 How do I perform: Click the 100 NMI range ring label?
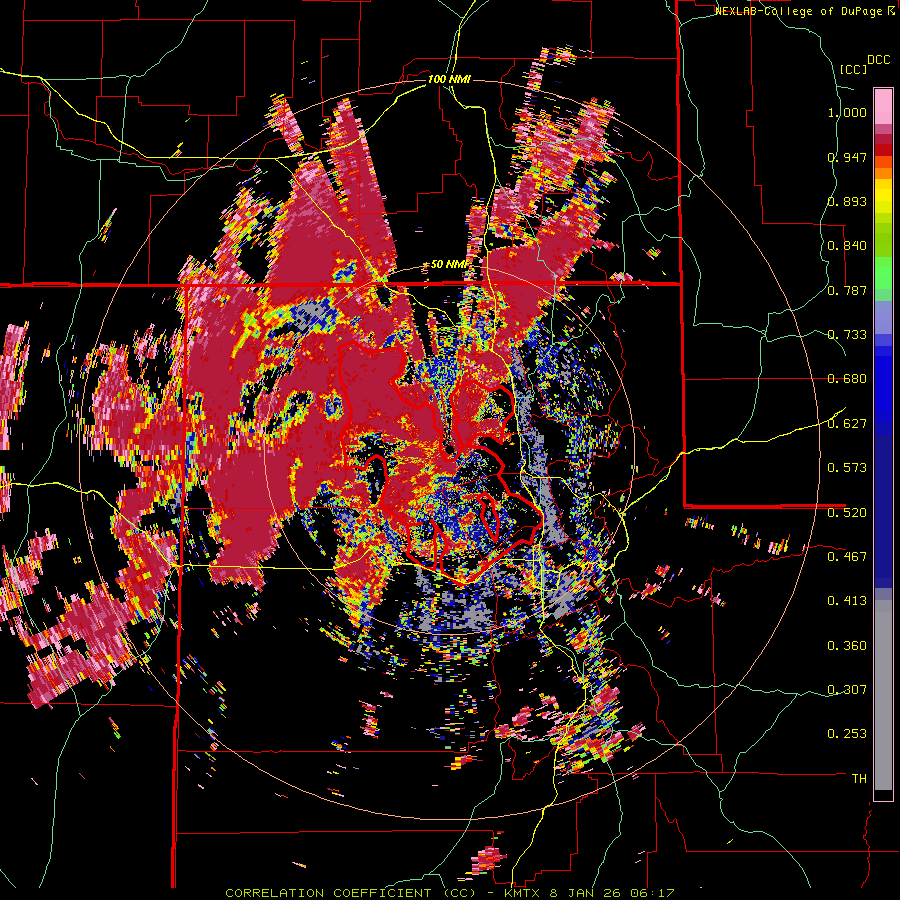pyautogui.click(x=449, y=79)
